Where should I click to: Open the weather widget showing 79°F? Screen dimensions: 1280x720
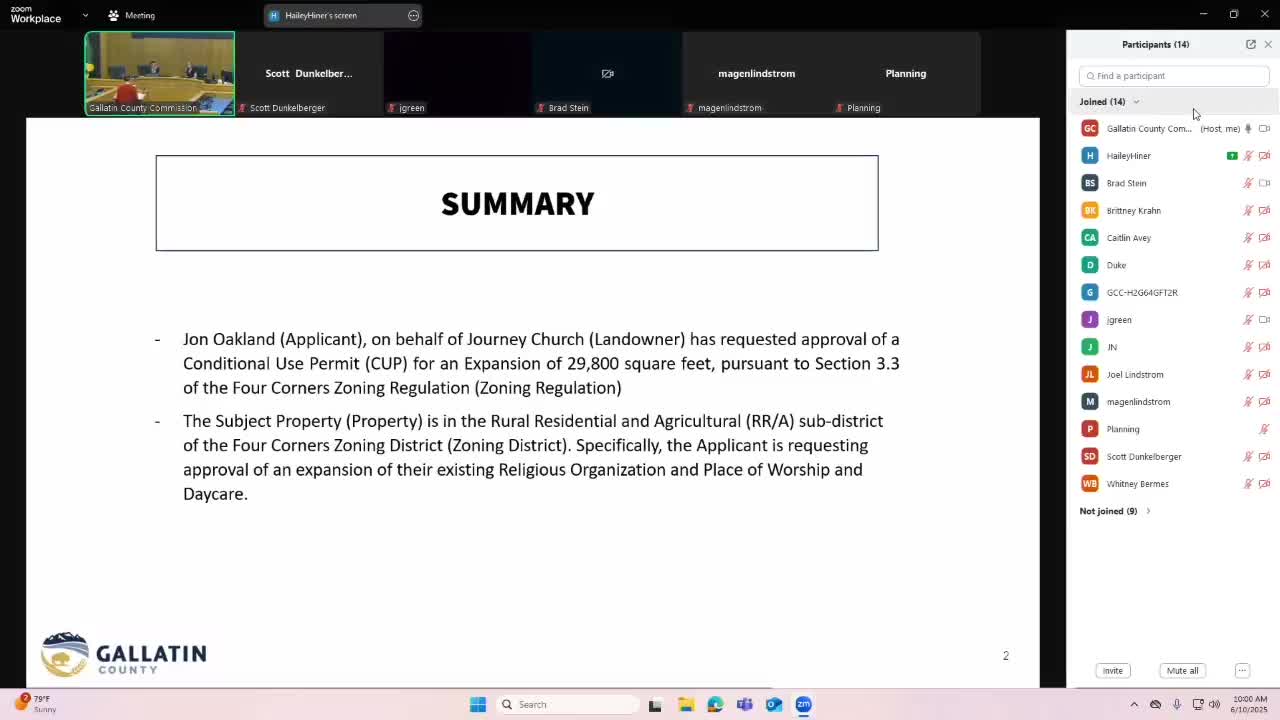click(35, 704)
